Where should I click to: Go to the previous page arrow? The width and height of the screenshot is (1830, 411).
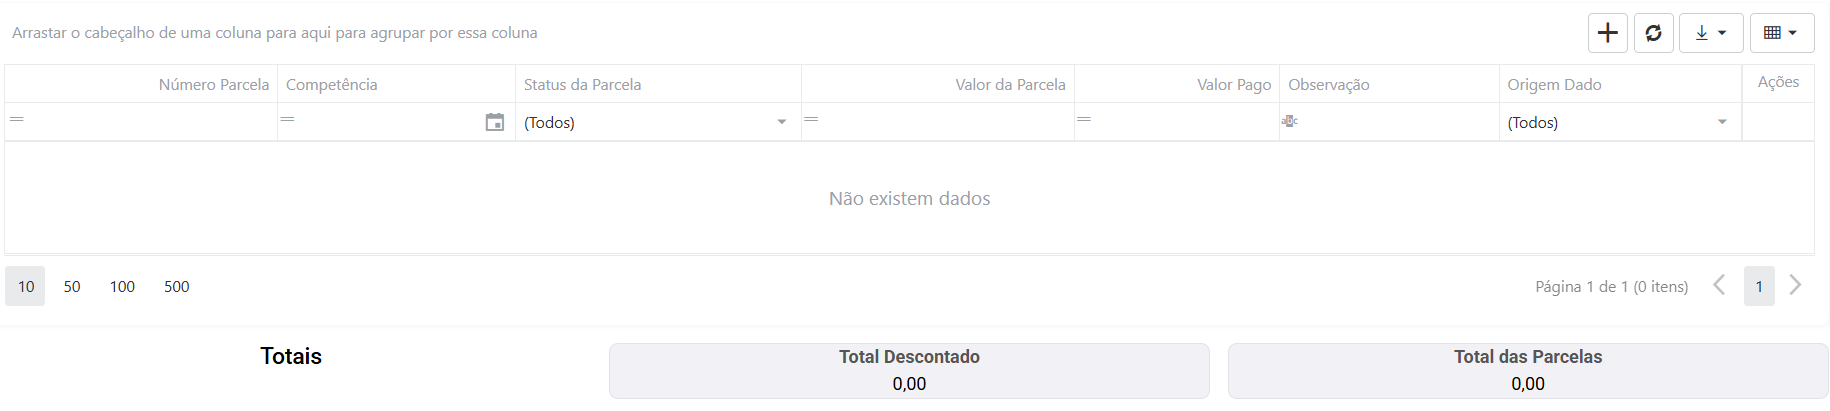point(1719,286)
